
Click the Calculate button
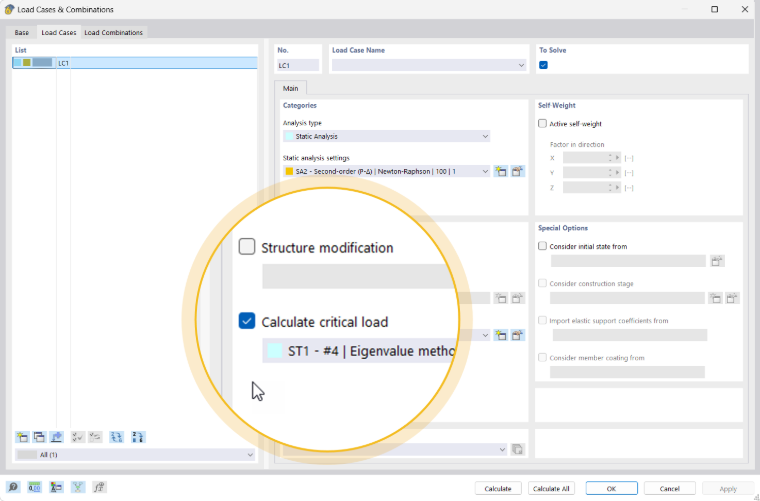pyautogui.click(x=498, y=488)
